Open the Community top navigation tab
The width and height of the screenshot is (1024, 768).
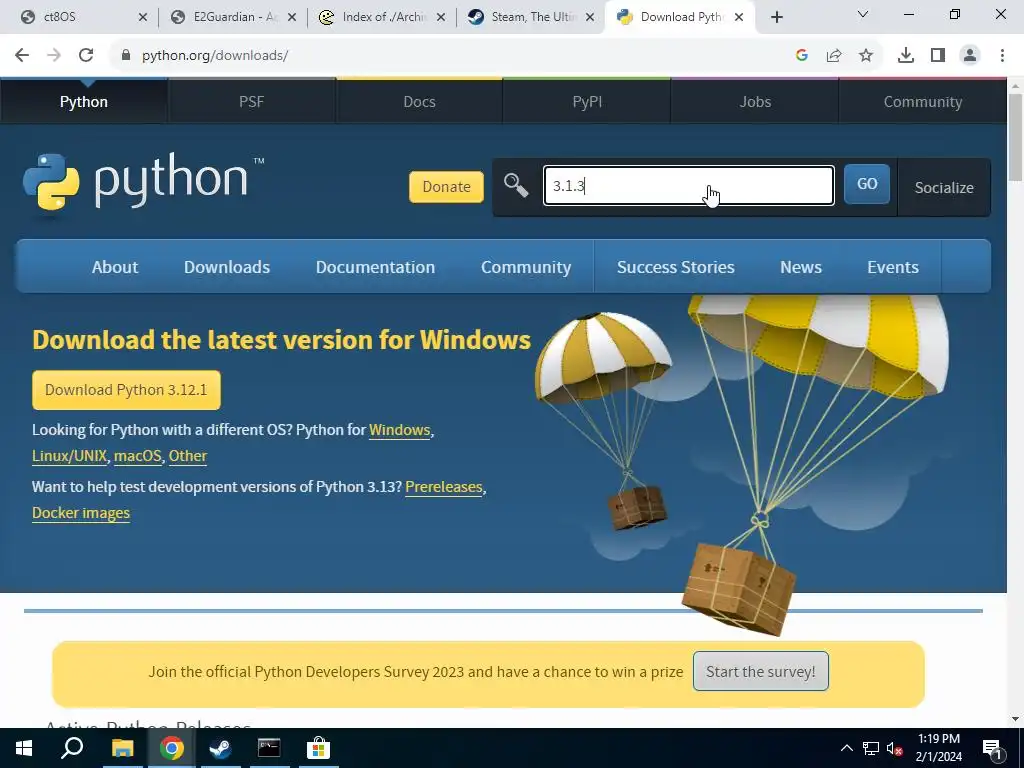click(922, 101)
